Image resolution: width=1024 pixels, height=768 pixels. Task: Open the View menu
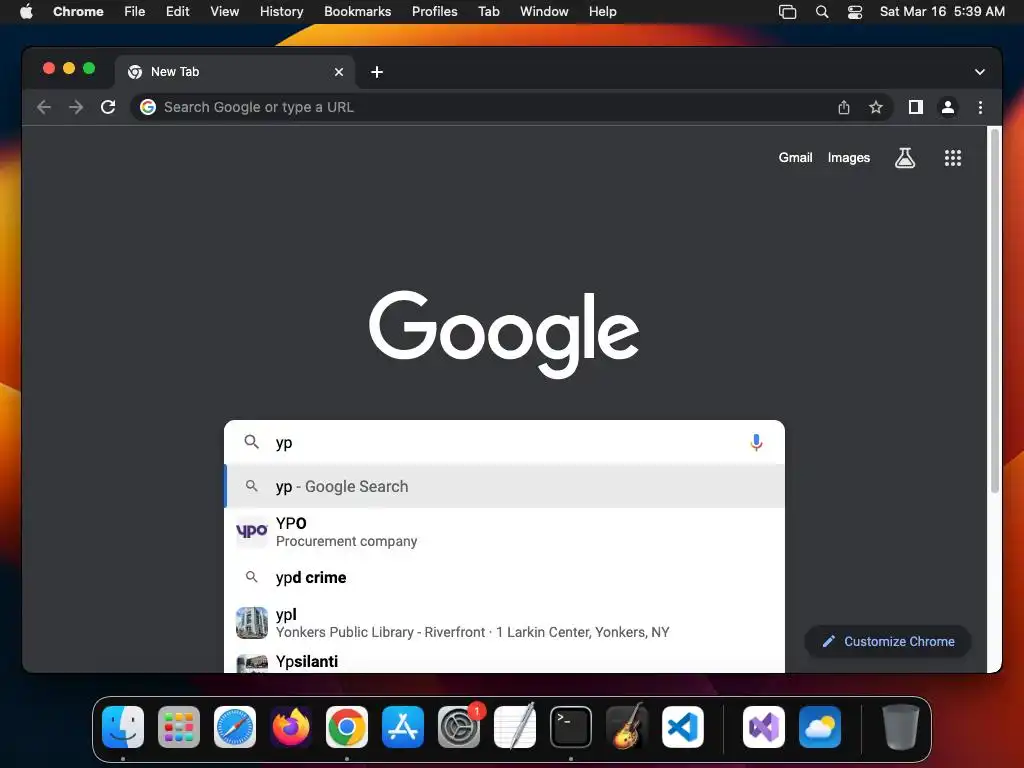[224, 11]
